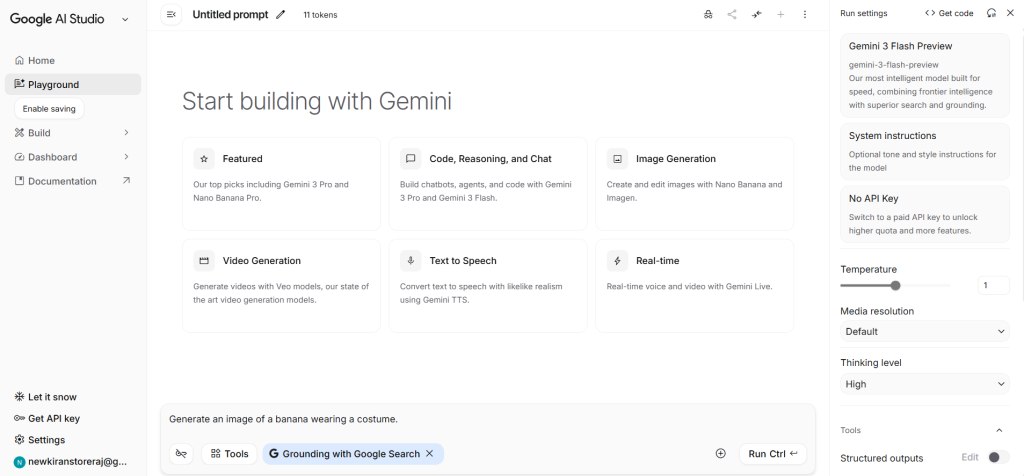
Task: Click the compare mode arrows icon
Action: coord(757,15)
